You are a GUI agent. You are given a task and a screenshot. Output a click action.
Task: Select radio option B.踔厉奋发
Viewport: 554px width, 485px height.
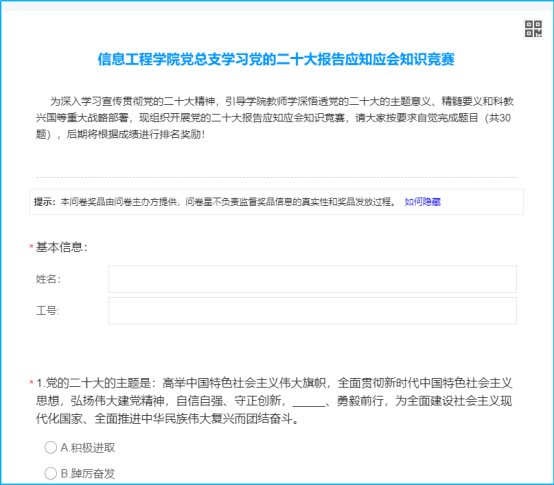(51, 473)
